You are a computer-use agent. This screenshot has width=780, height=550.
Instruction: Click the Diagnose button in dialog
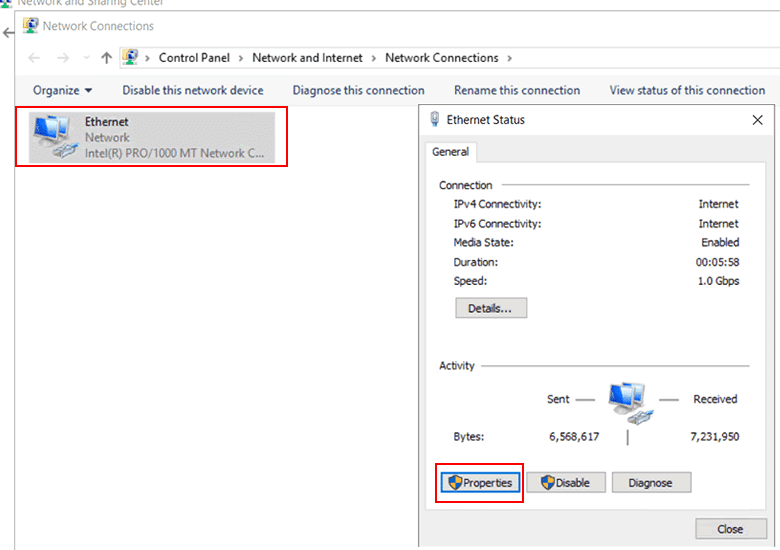tap(651, 482)
